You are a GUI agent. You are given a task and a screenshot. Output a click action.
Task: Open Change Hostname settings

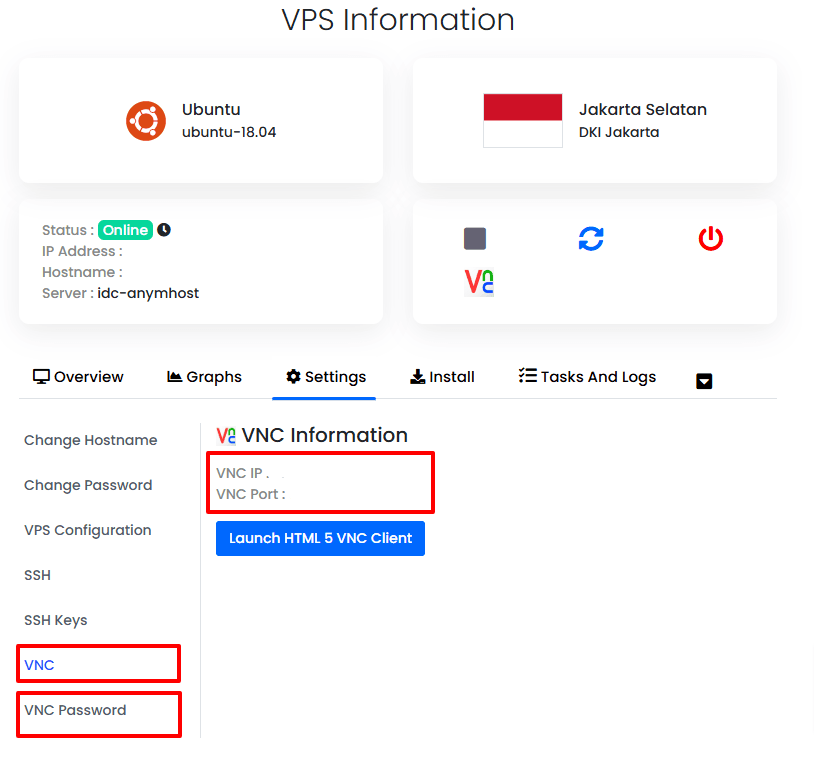(91, 440)
